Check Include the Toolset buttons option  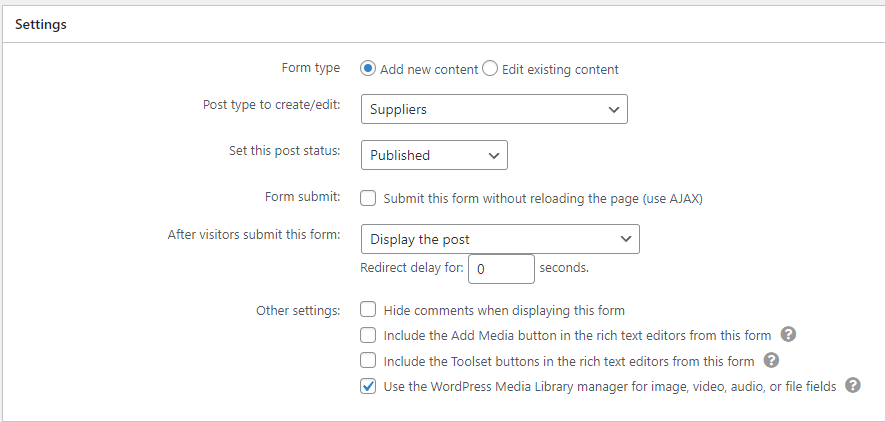coord(368,361)
